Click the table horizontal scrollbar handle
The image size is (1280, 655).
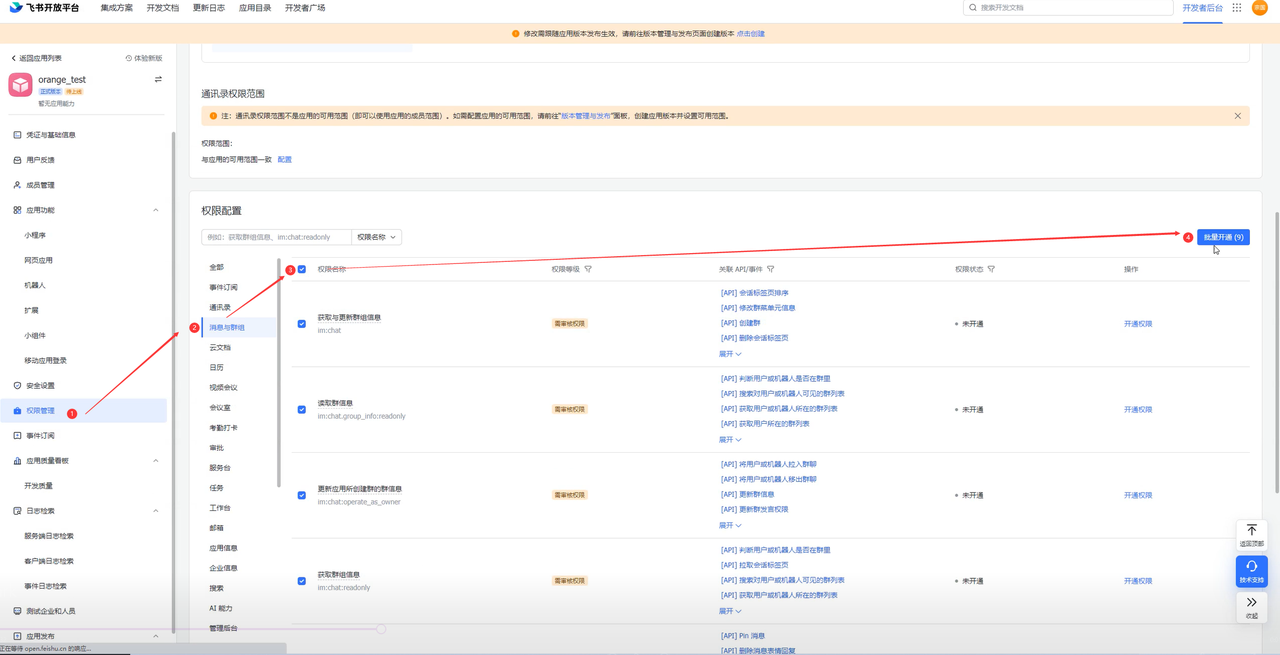point(381,629)
